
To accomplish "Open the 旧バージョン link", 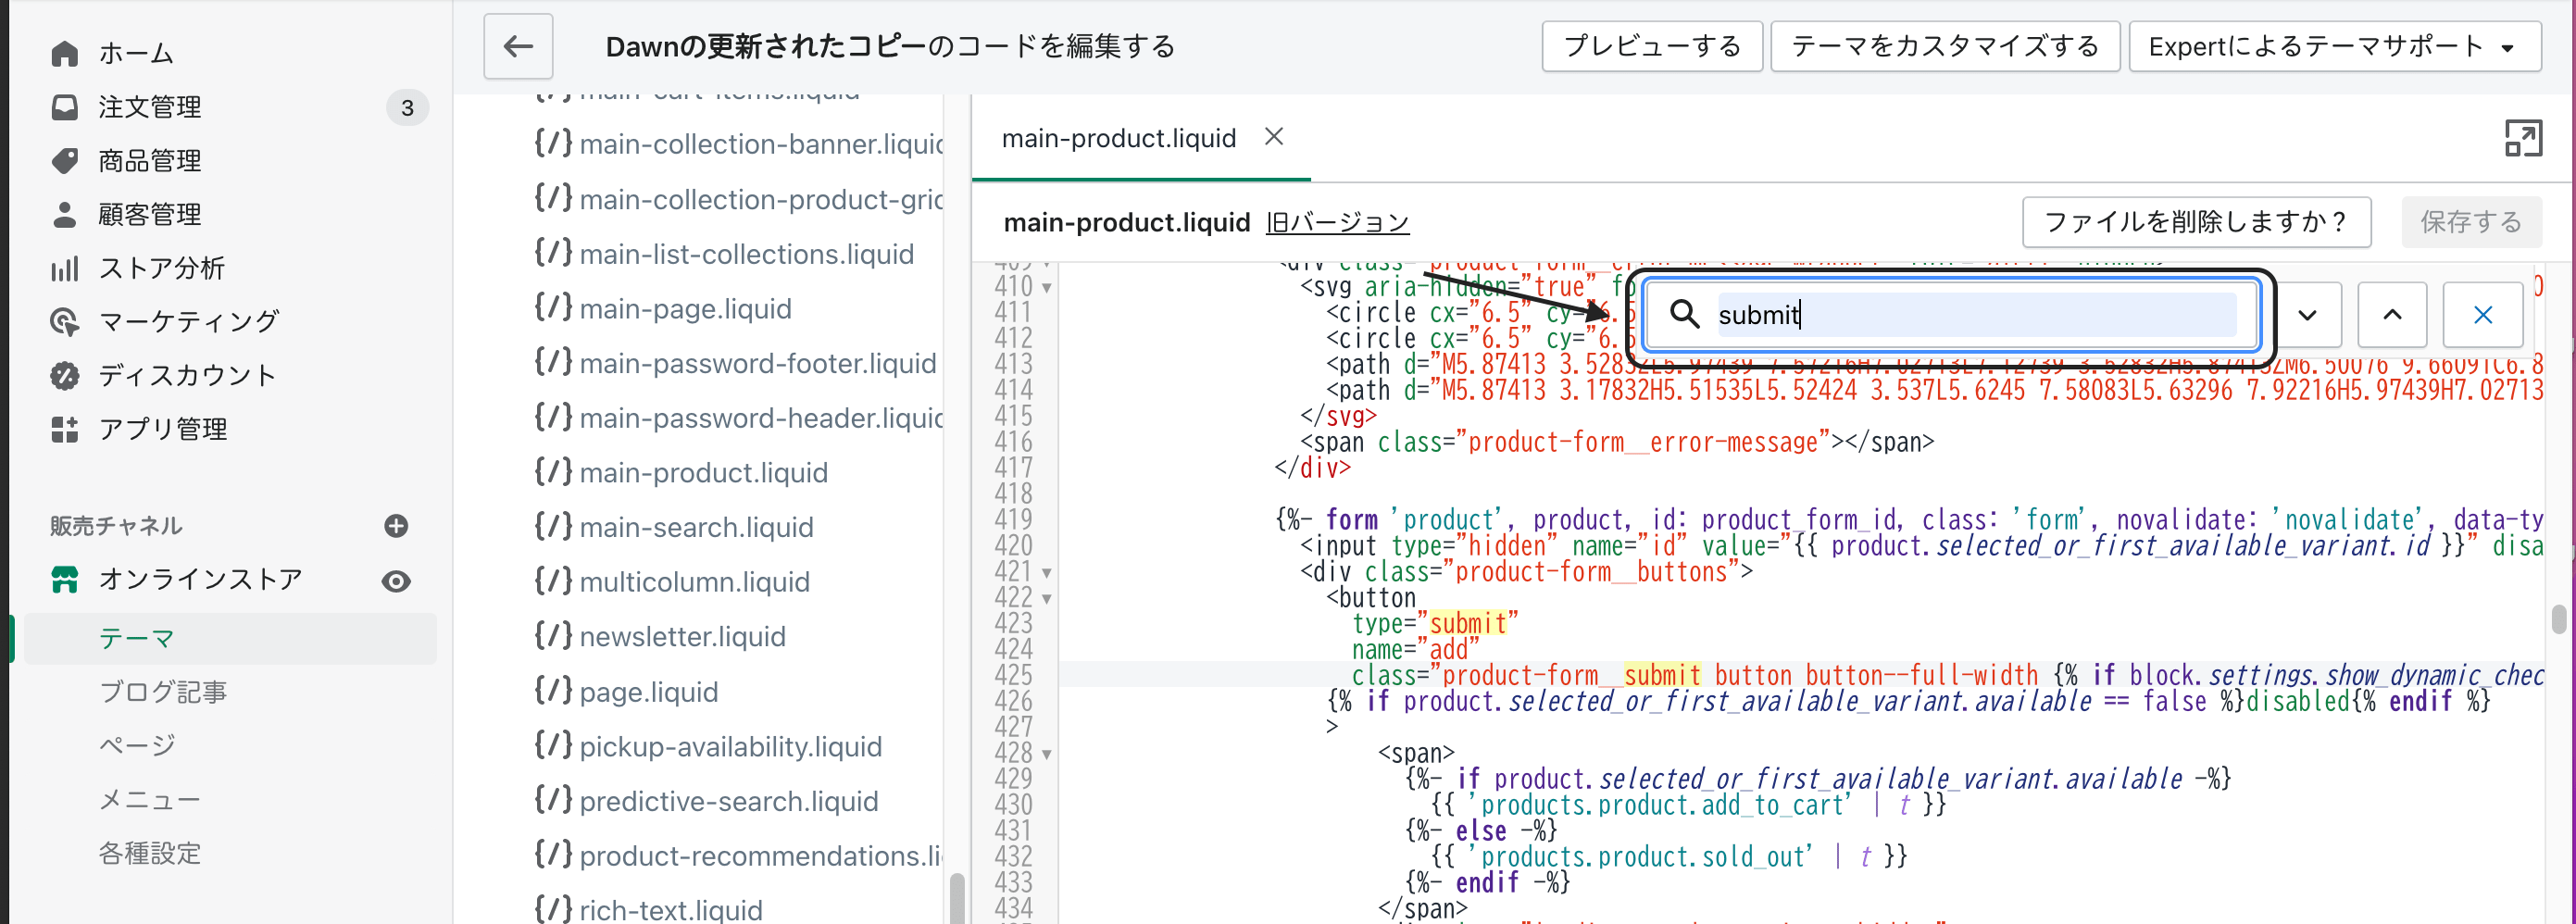I will click(x=1337, y=222).
